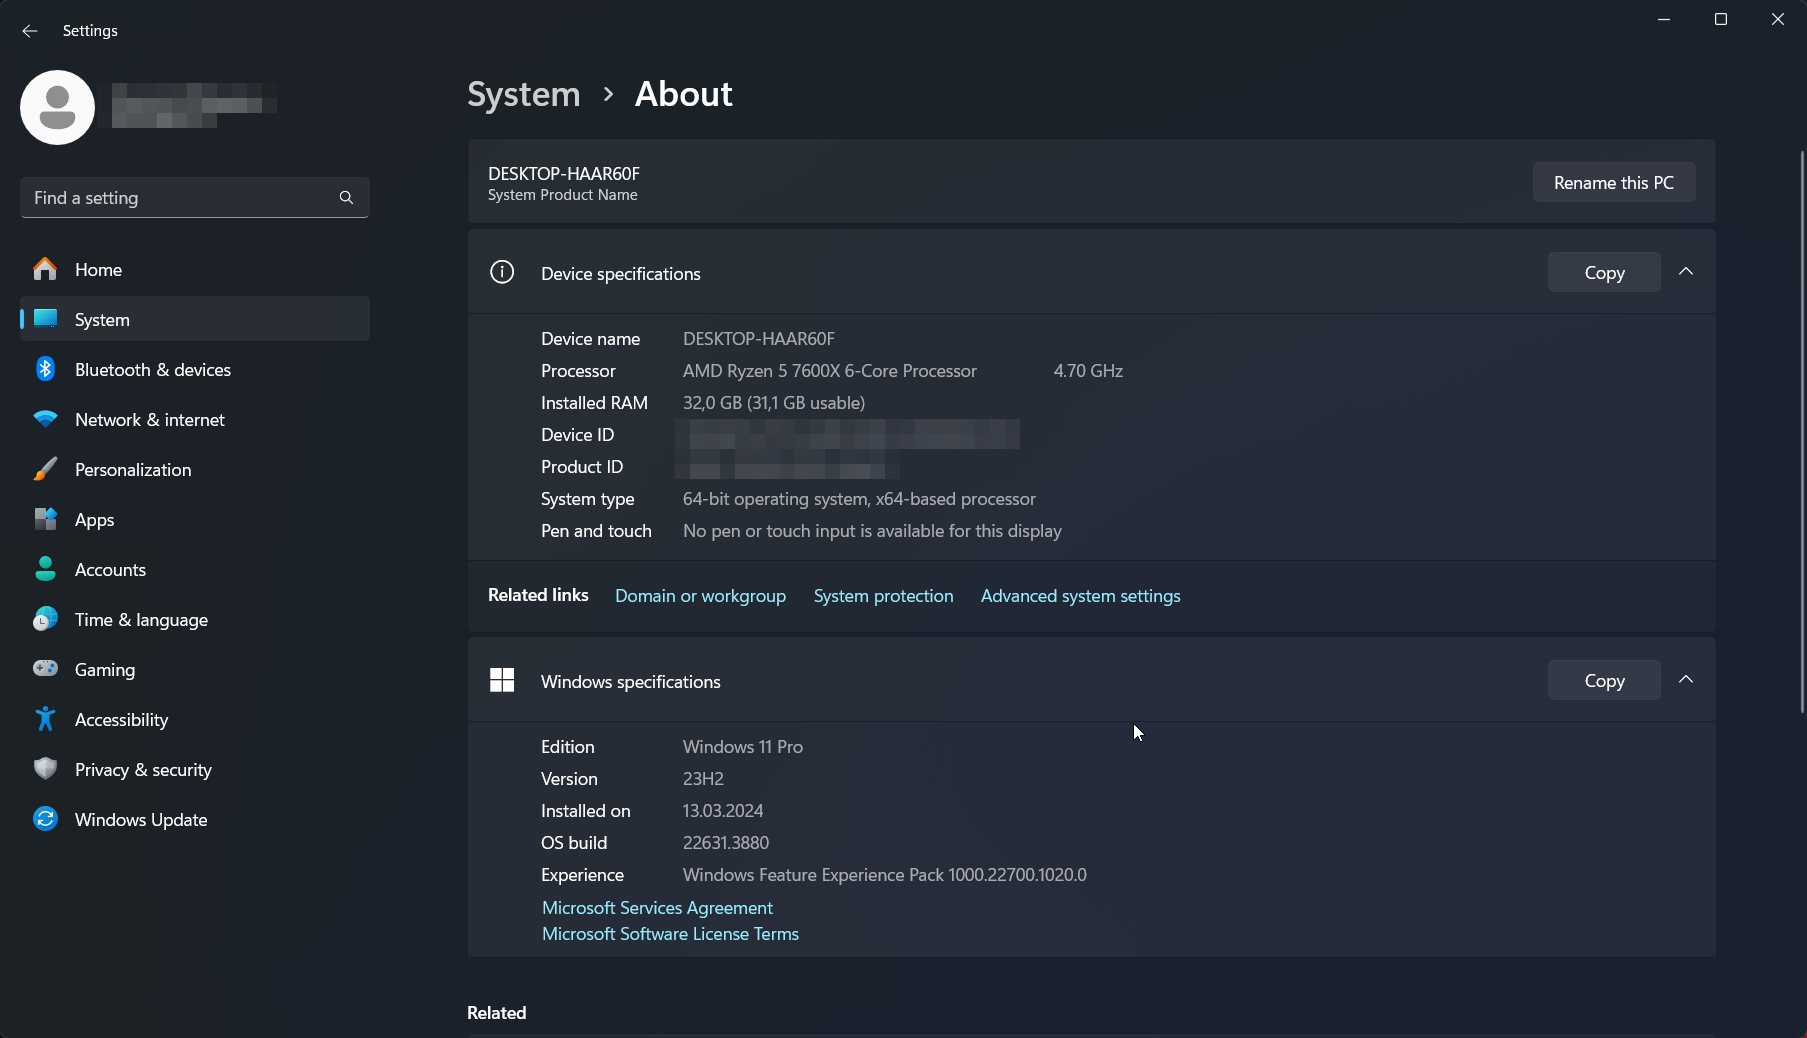
Task: Click the Windows Feature Experience Pack text
Action: pyautogui.click(x=885, y=875)
